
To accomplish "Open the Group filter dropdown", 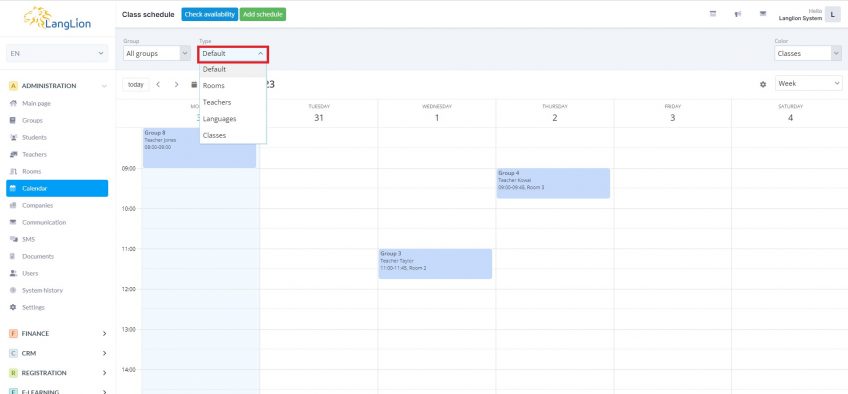I will (x=156, y=54).
